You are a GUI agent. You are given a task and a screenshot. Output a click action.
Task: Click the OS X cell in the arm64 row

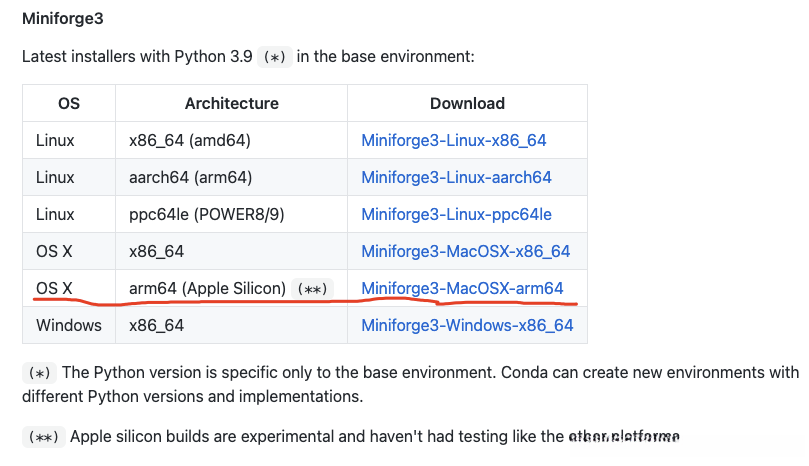coord(54,288)
